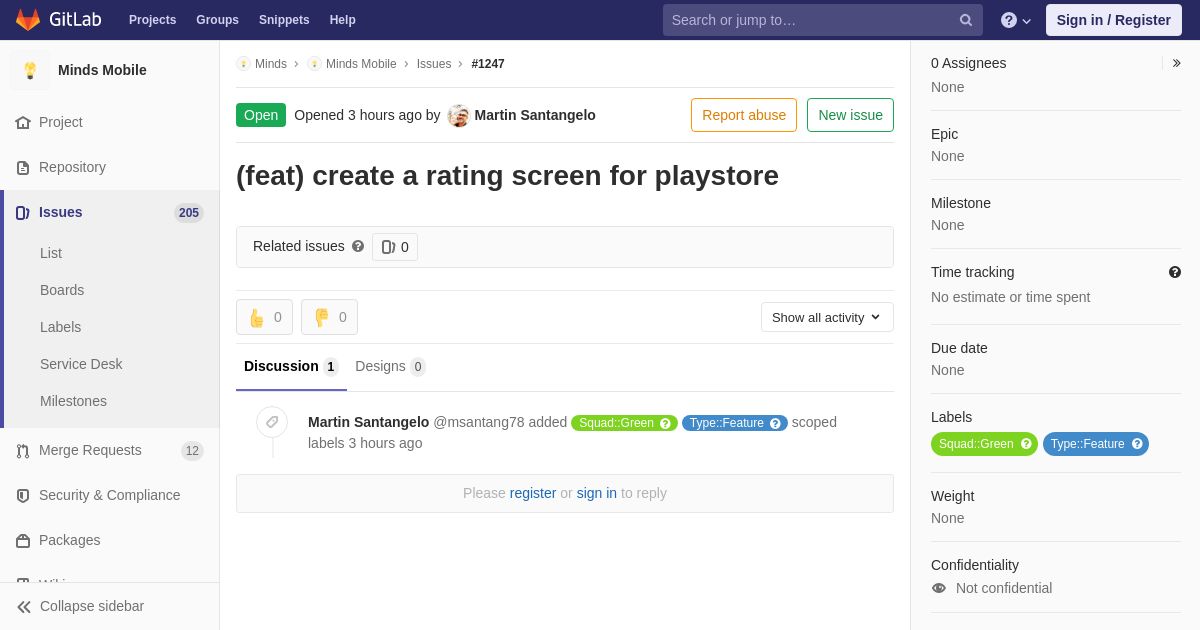Viewport: 1200px width, 630px height.
Task: Click the search magnifier icon
Action: click(x=966, y=20)
